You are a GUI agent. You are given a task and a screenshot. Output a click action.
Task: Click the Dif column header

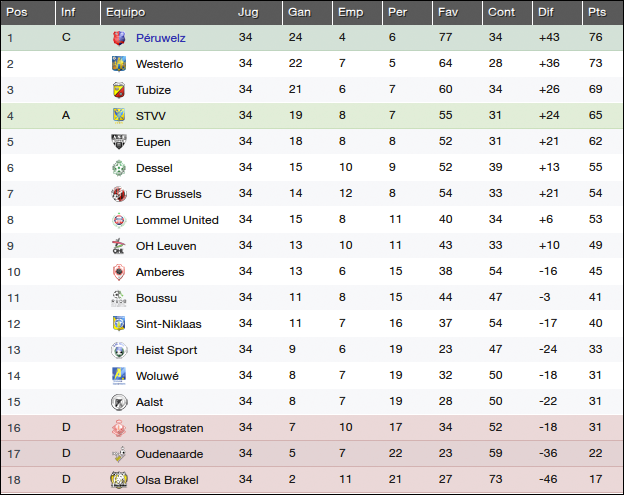coord(546,12)
